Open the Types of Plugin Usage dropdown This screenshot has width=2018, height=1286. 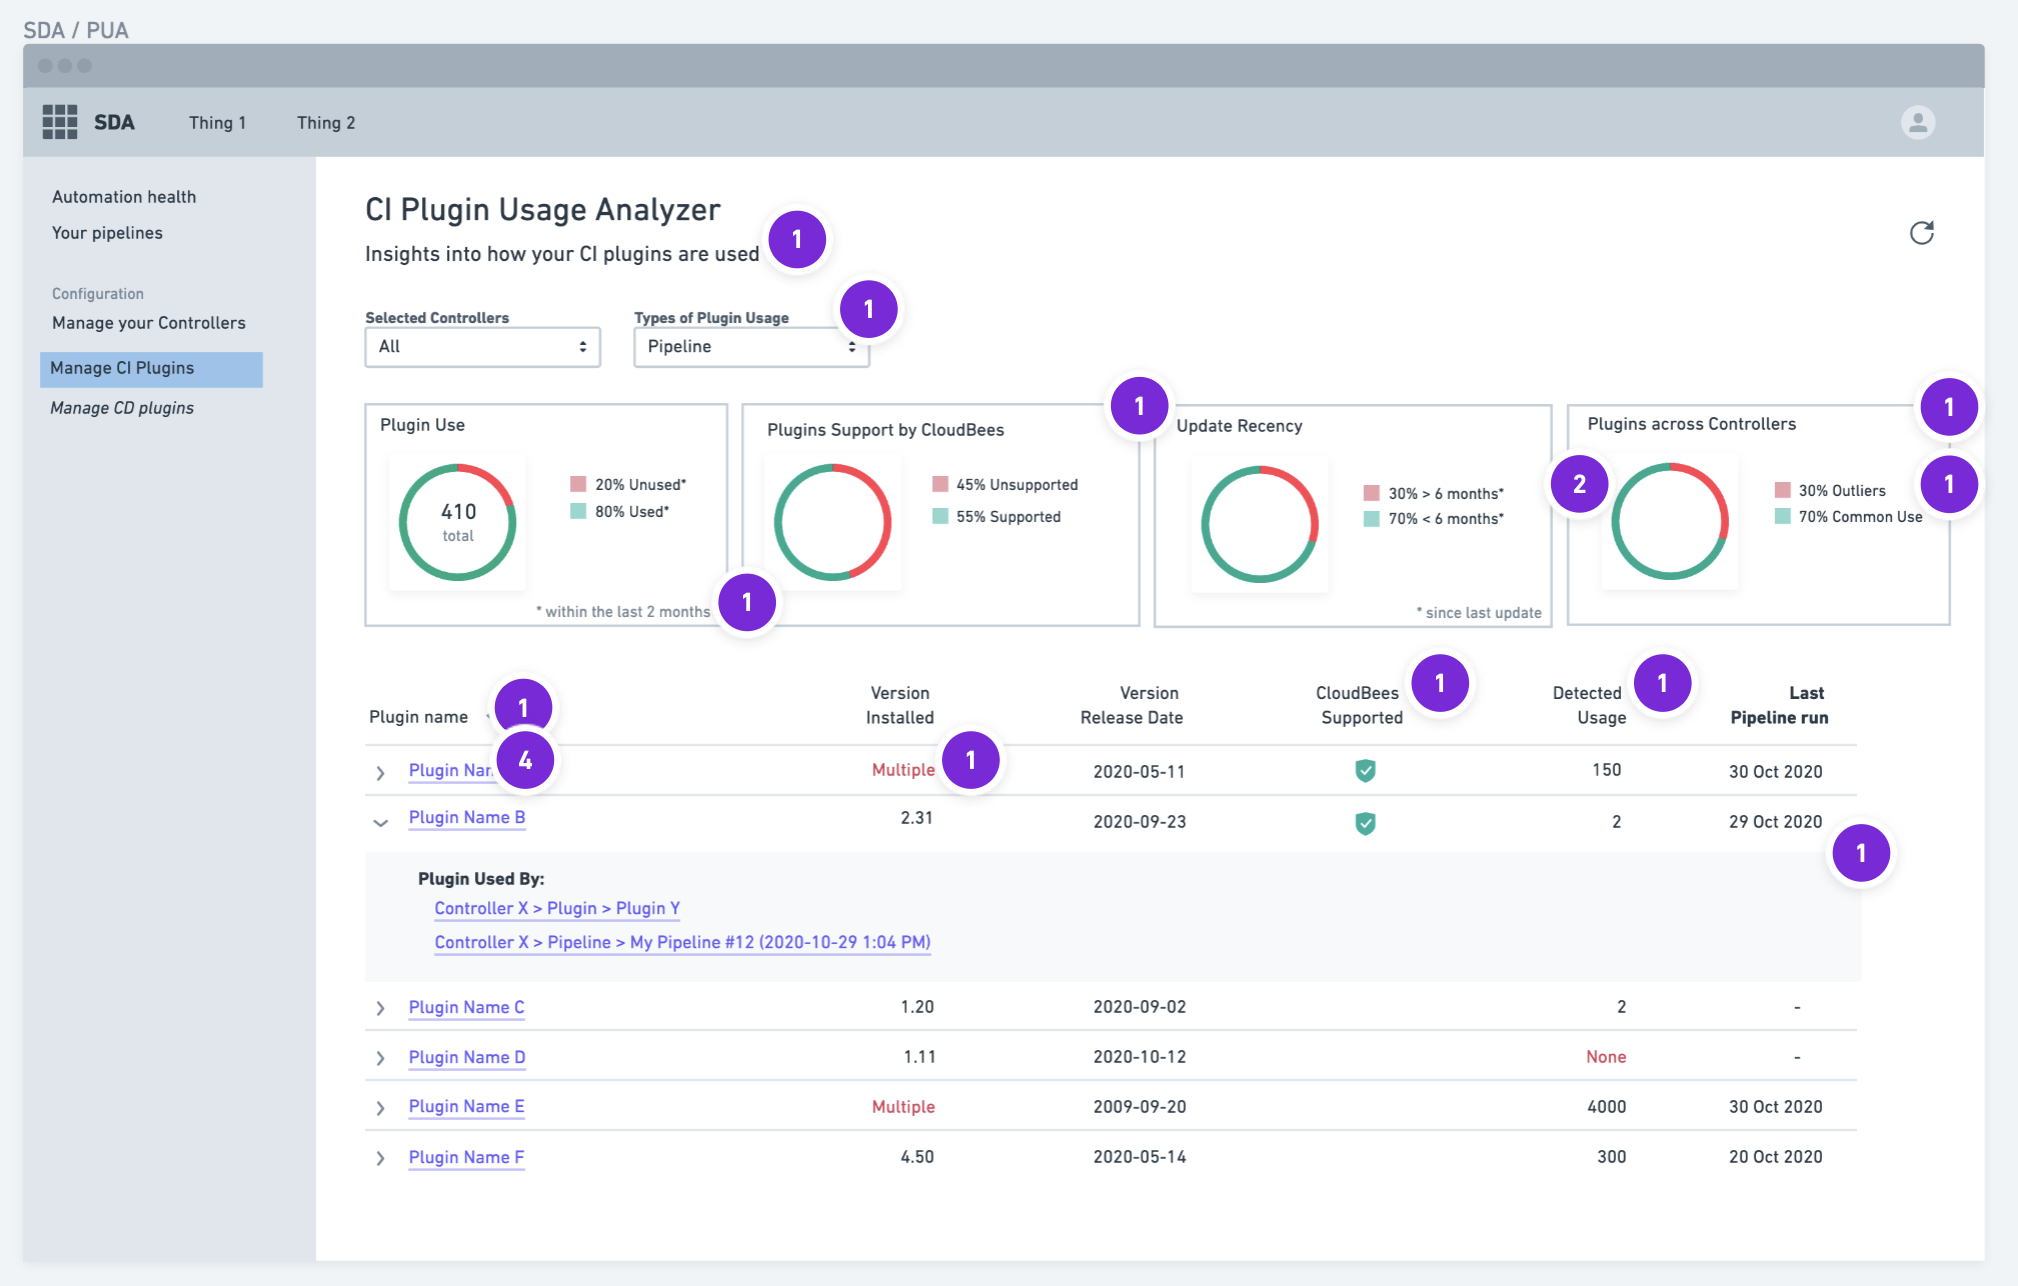(751, 347)
